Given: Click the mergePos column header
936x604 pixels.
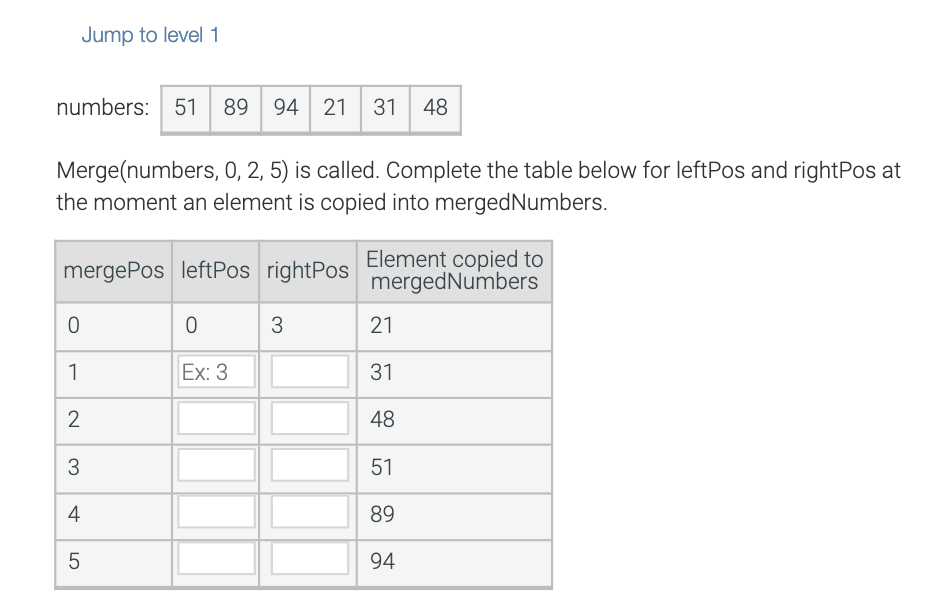Looking at the screenshot, I should pos(113,271).
